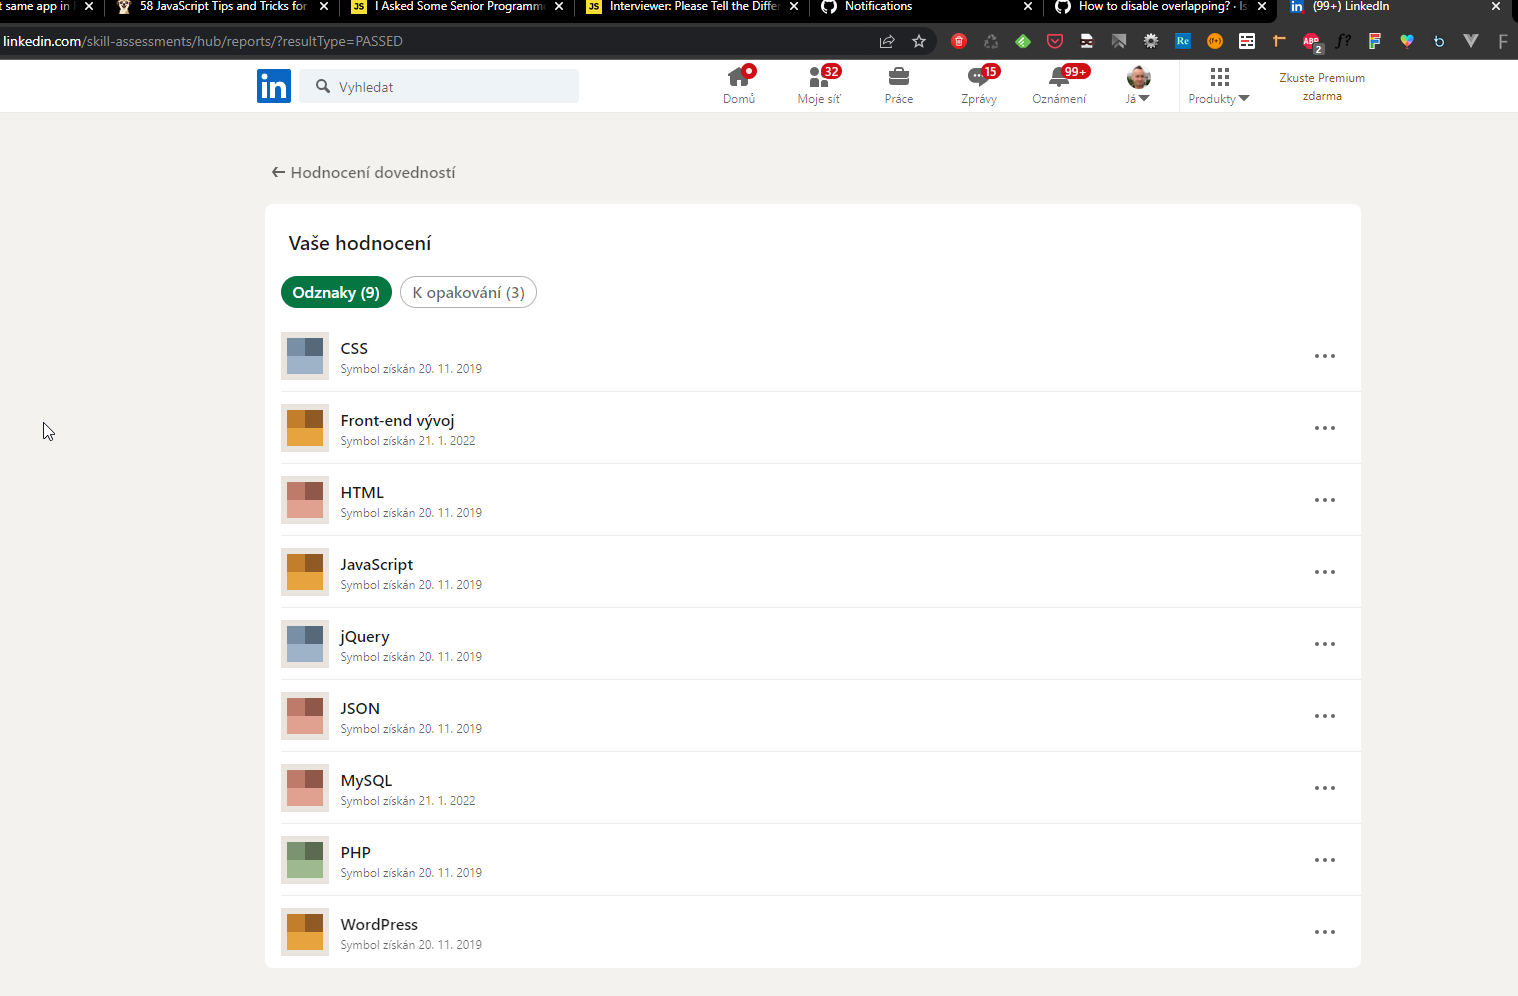Open Zprávy messages icon

coord(979,85)
